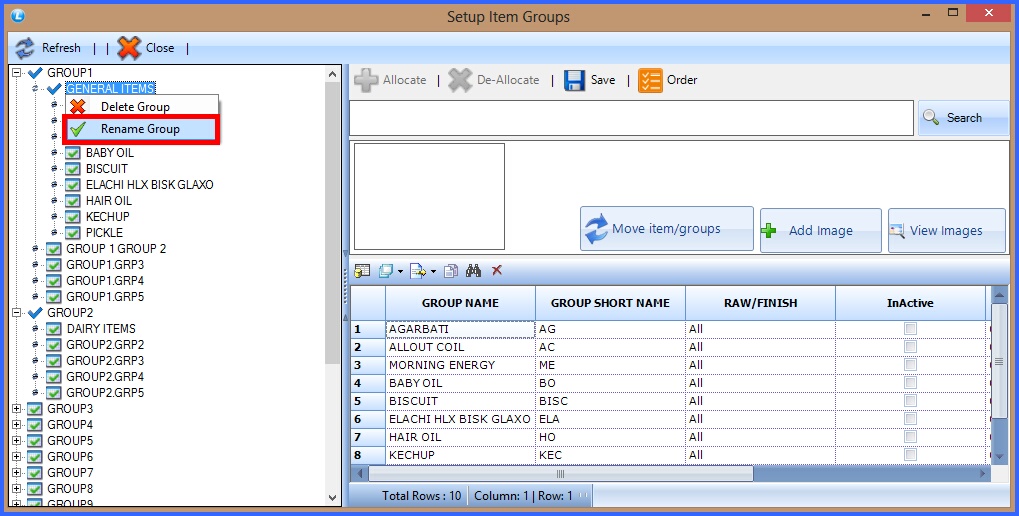This screenshot has width=1019, height=516.
Task: Select Delete Group in the context menu
Action: click(x=135, y=107)
